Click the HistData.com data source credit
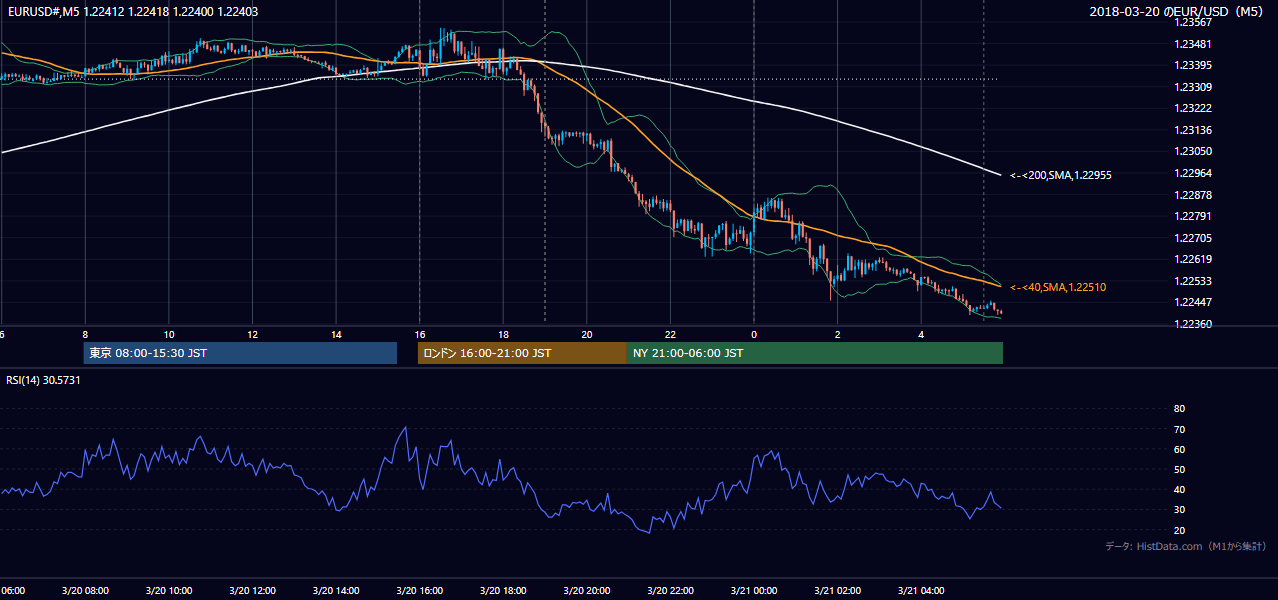1278x600 pixels. (1186, 546)
